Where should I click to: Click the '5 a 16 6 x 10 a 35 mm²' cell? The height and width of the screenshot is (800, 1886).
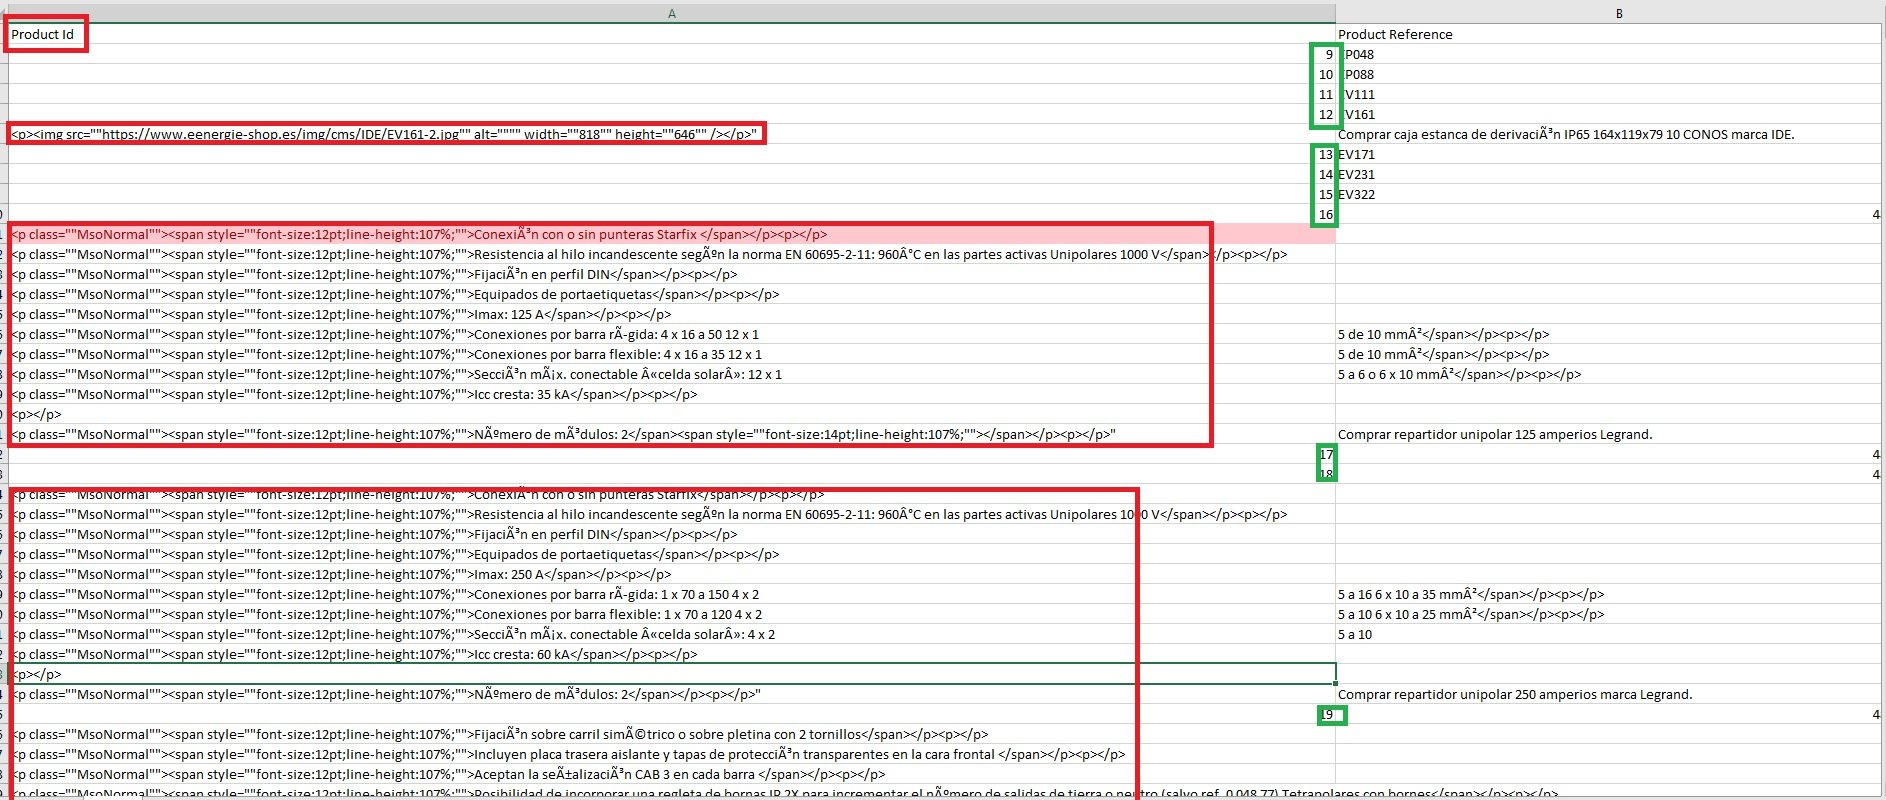[x=1609, y=594]
